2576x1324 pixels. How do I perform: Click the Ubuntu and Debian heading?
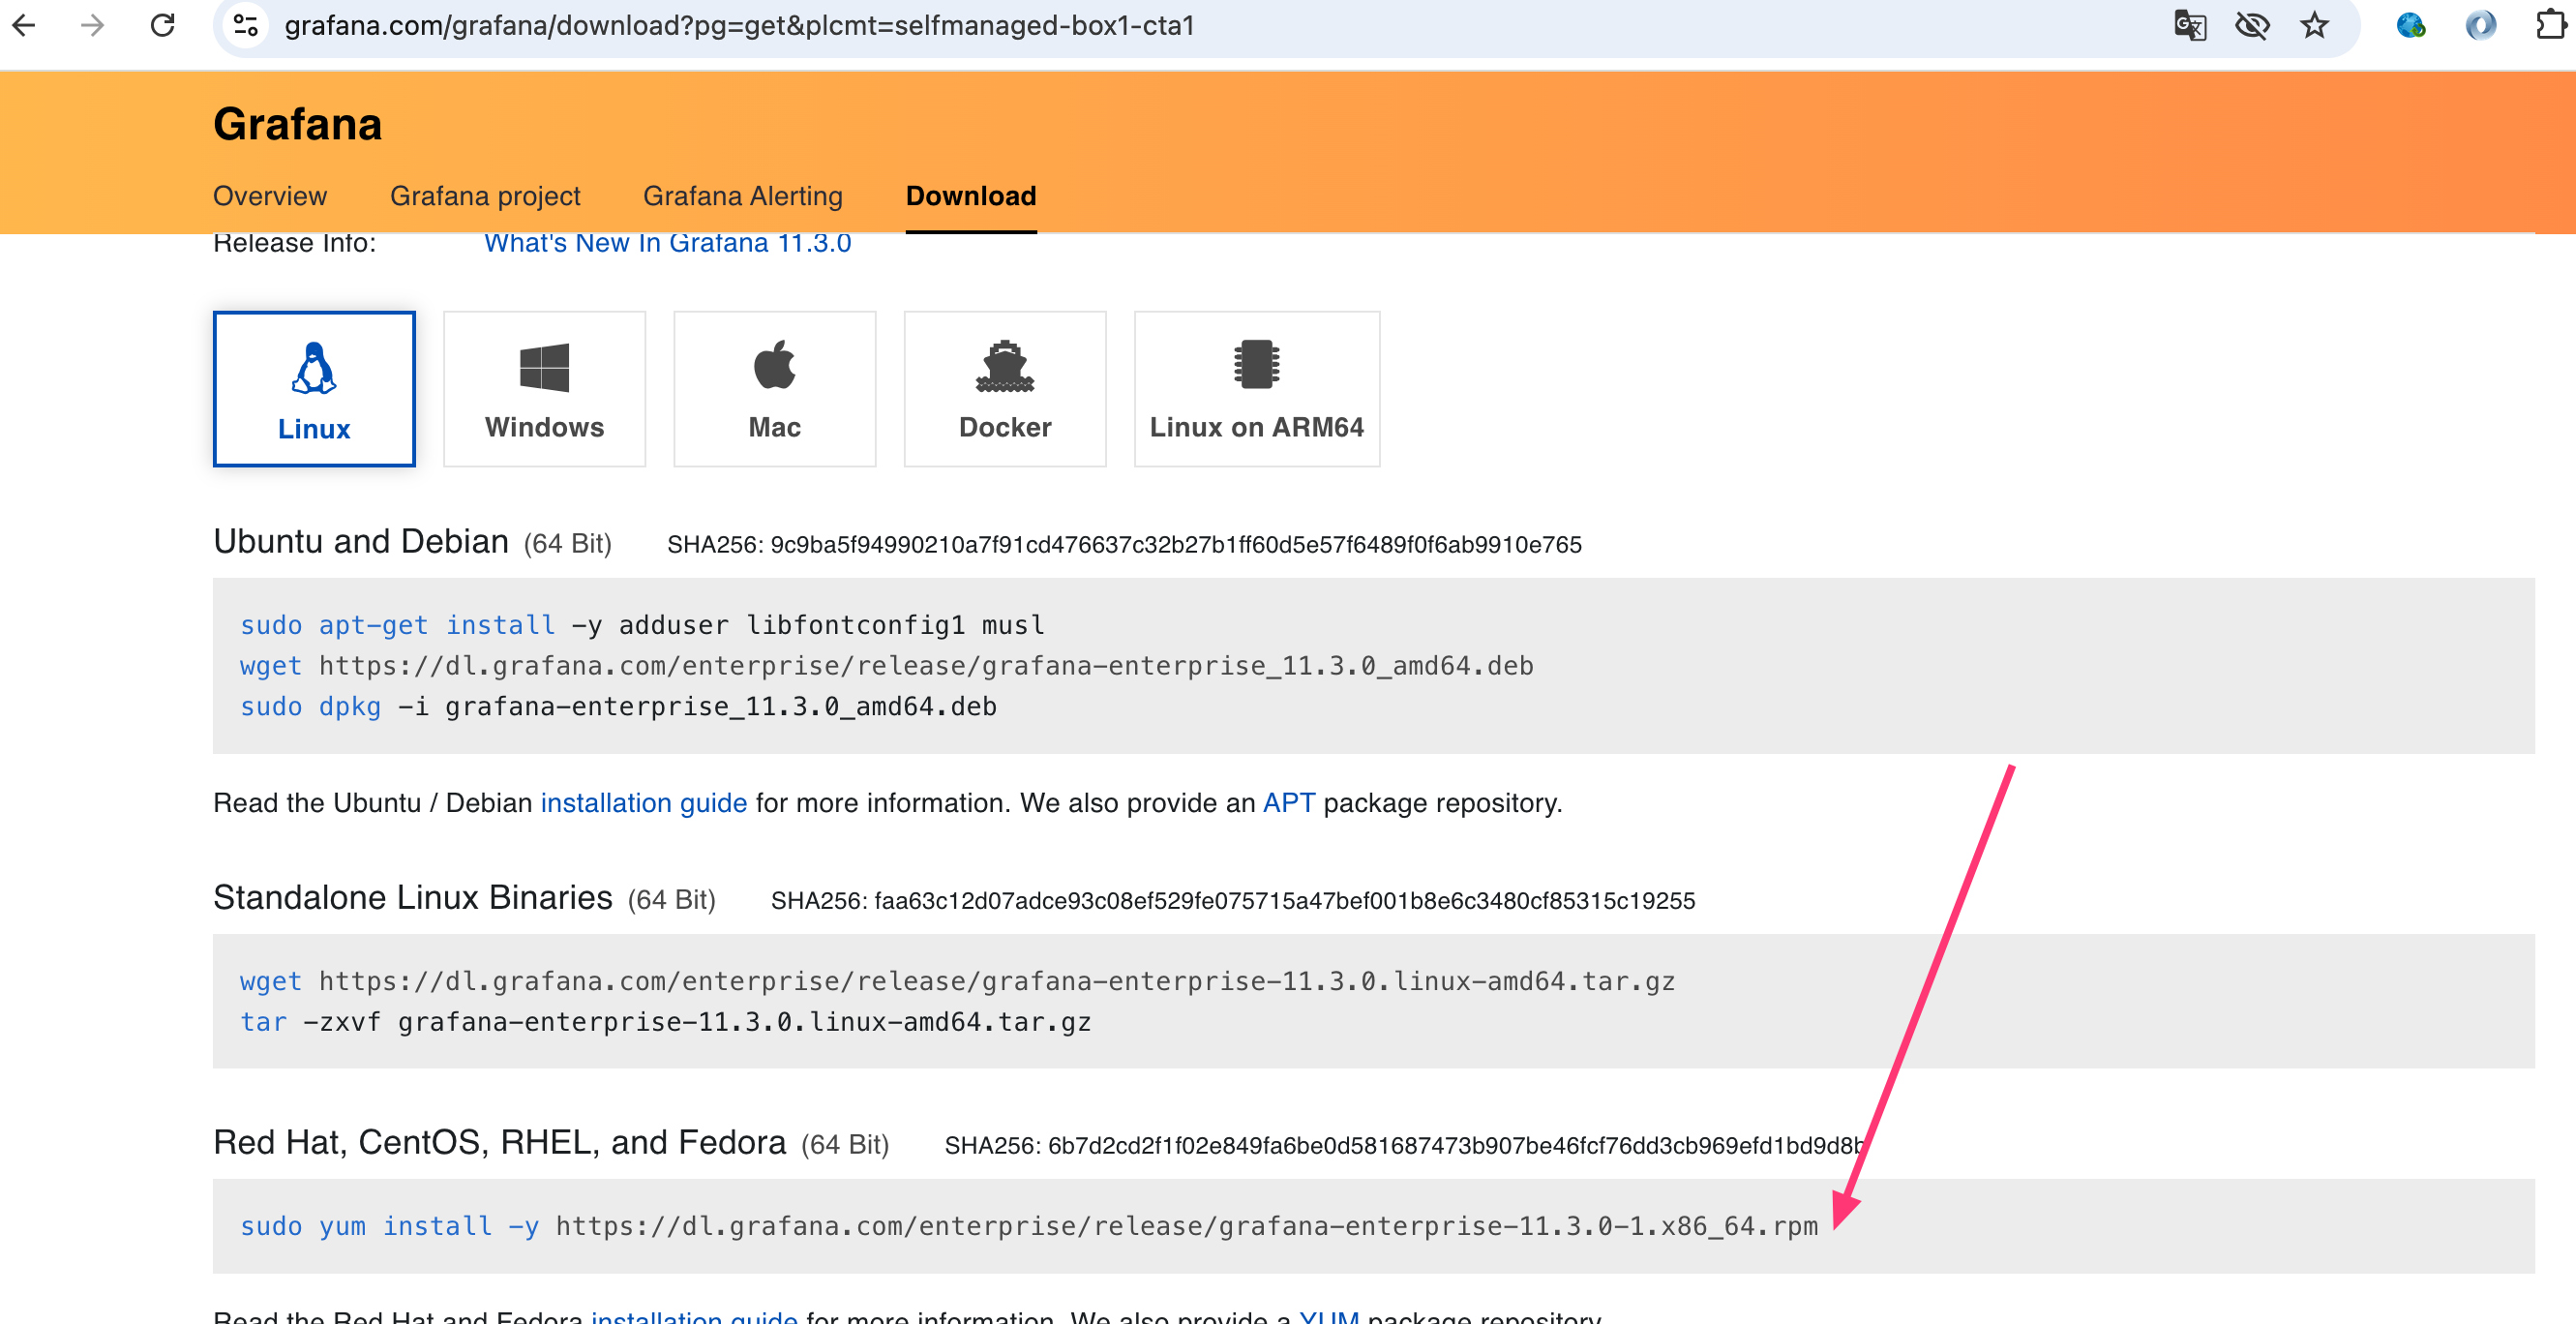[x=361, y=541]
